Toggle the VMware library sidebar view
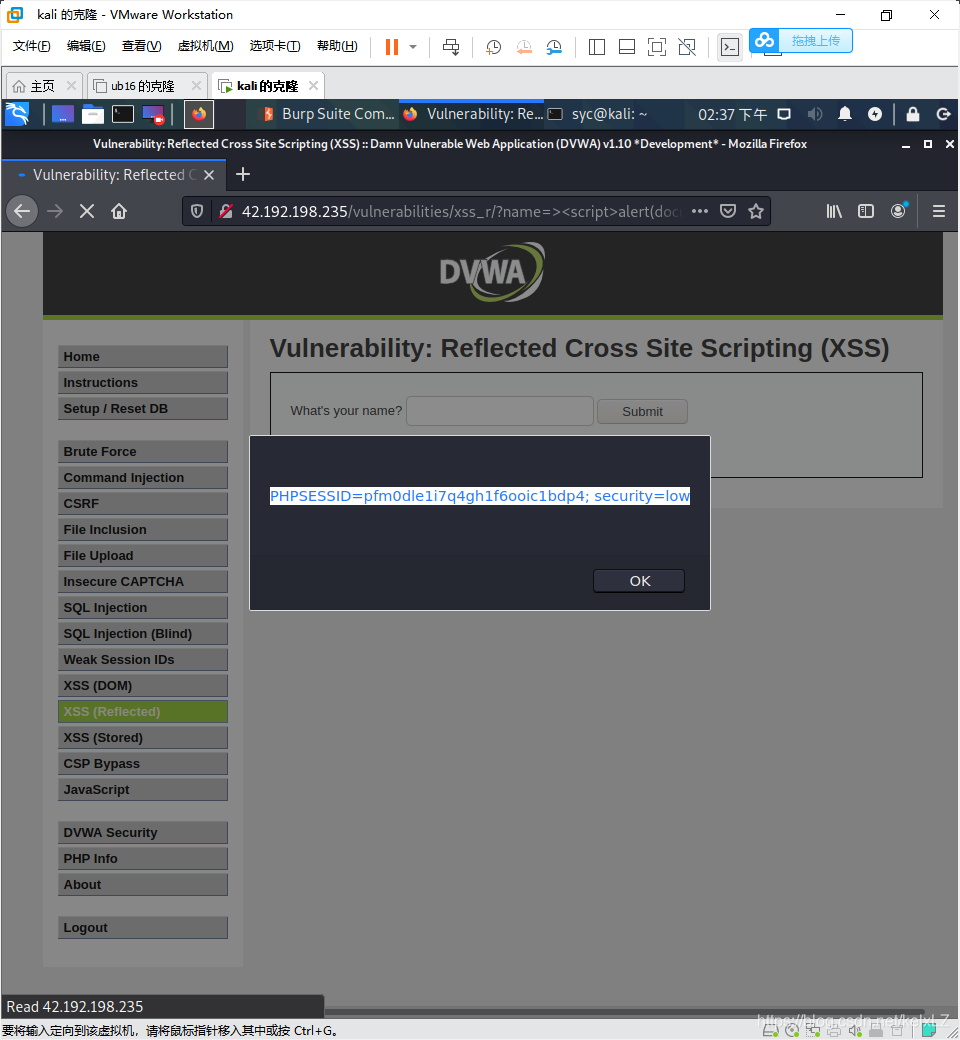Viewport: 960px width, 1040px height. click(x=596, y=46)
